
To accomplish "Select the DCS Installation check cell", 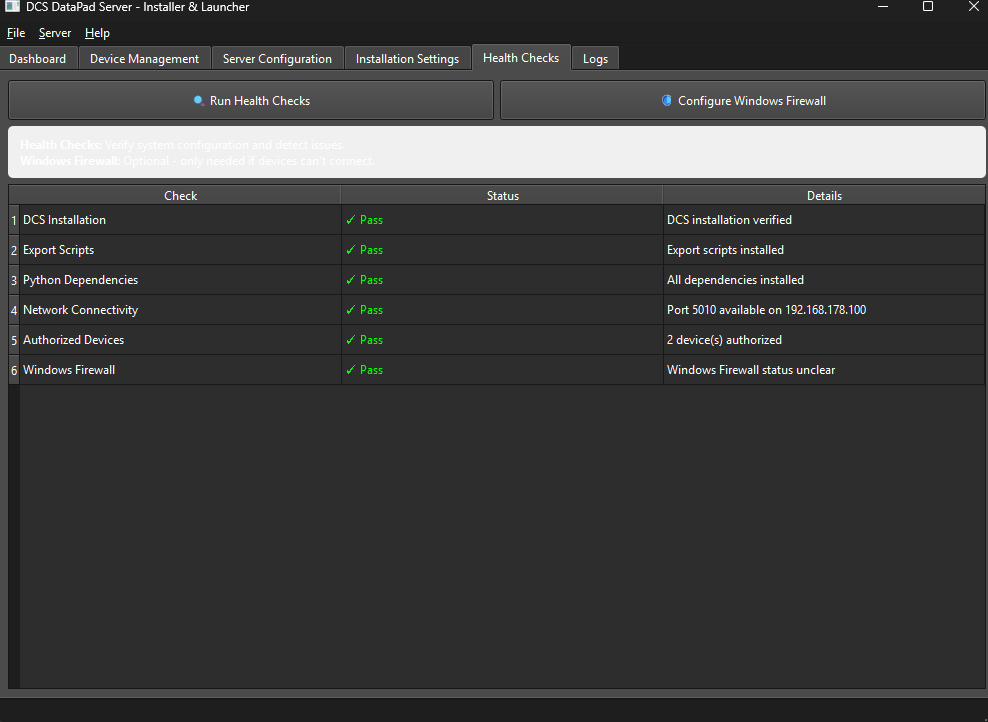I will tap(181, 220).
